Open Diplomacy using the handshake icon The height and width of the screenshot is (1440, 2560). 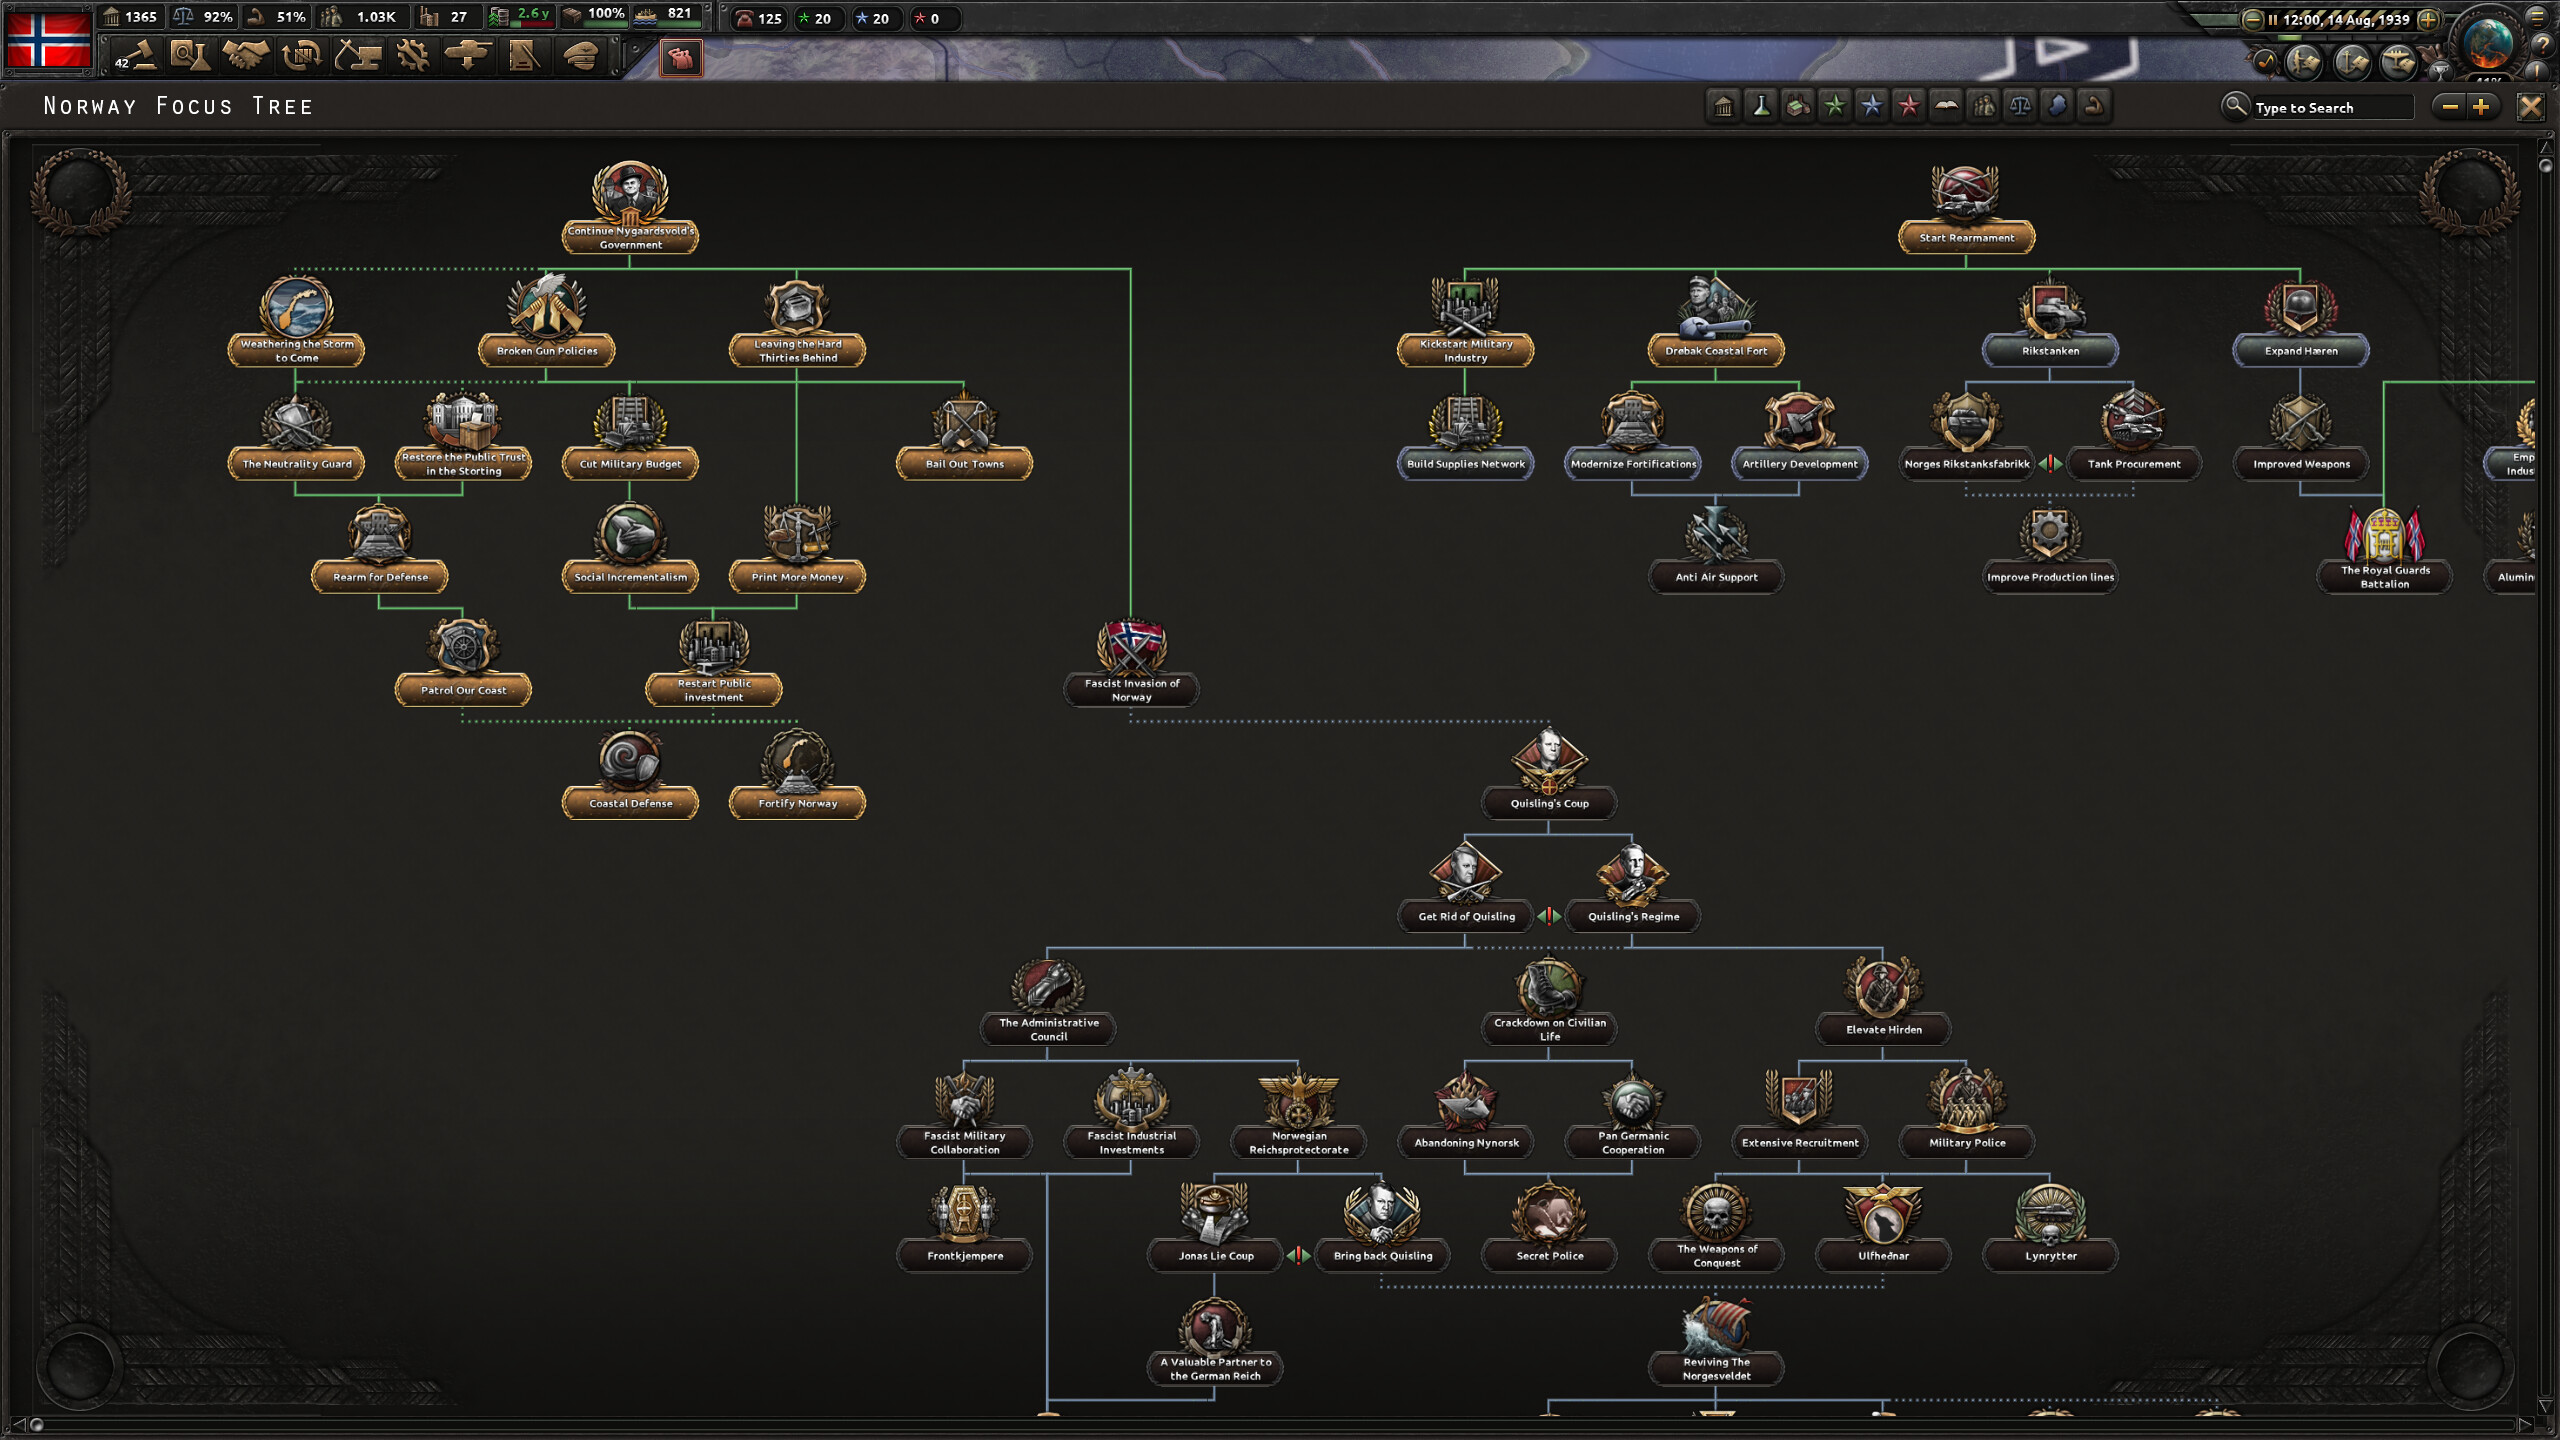click(x=247, y=58)
